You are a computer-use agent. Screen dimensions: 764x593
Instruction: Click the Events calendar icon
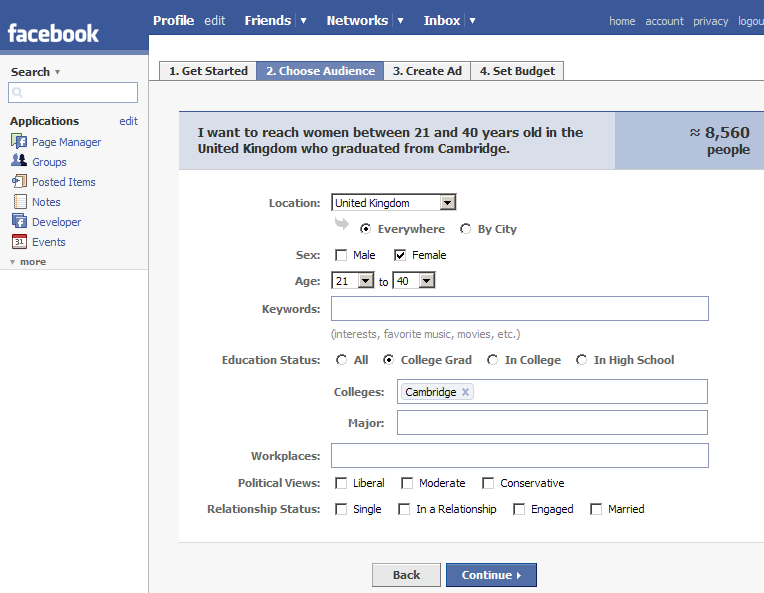tap(19, 241)
